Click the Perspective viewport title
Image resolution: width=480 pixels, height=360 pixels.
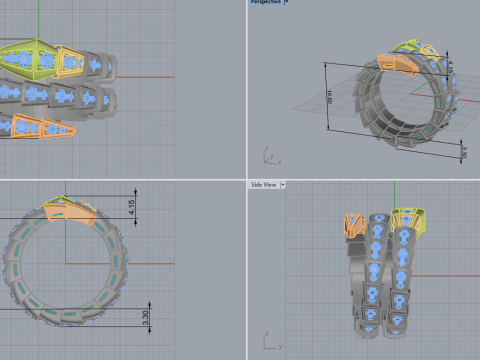click(x=265, y=2)
